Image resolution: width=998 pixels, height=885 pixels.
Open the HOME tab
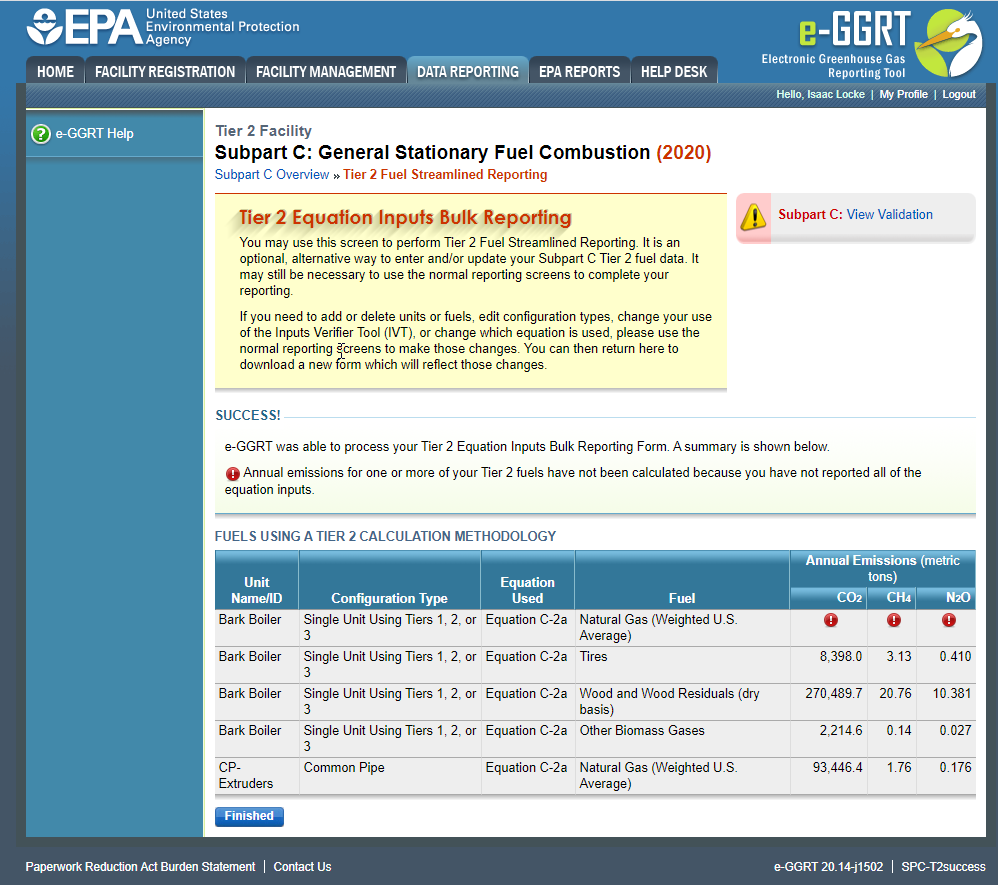[55, 71]
